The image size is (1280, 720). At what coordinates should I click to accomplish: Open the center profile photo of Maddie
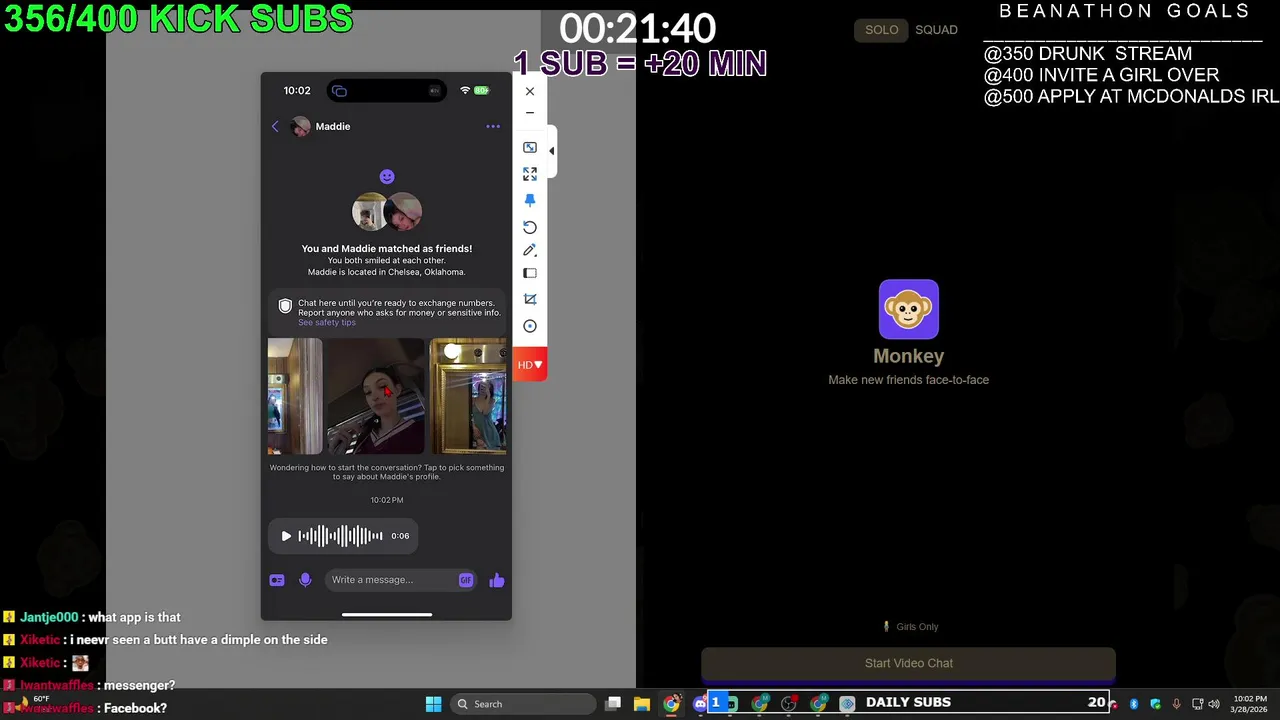(375, 396)
